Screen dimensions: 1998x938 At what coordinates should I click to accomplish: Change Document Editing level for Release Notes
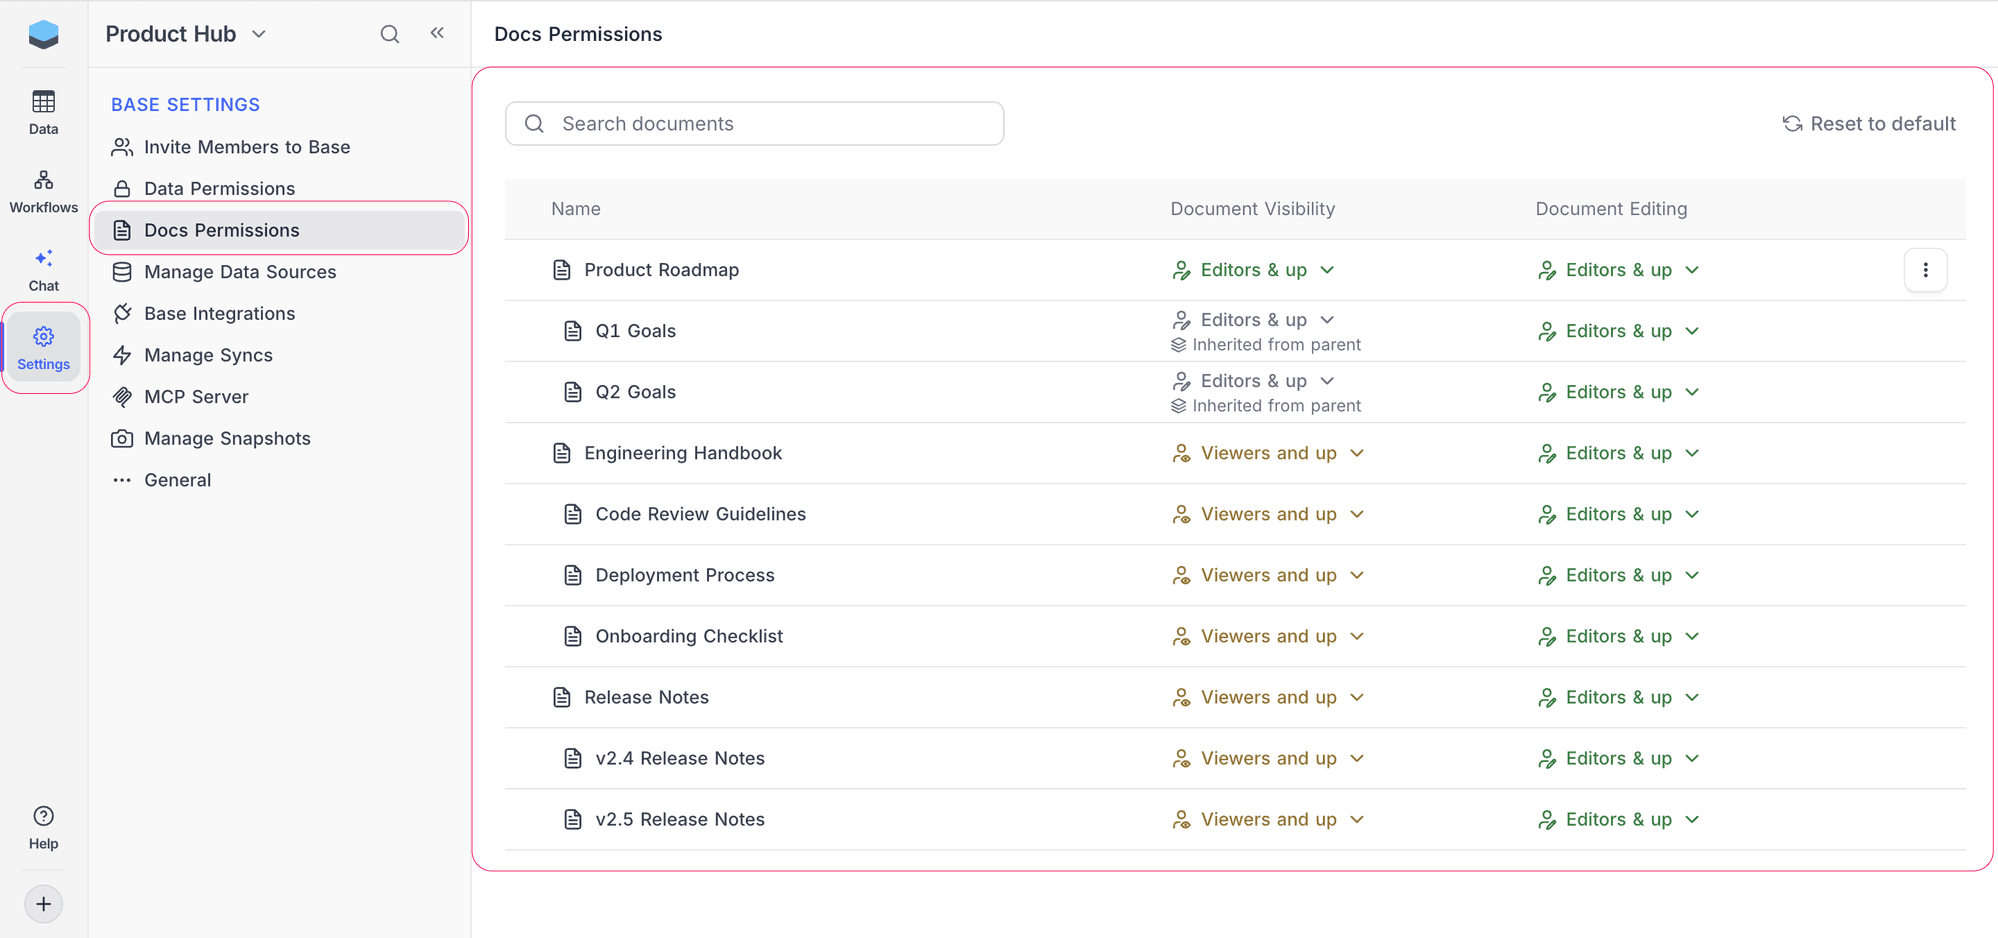click(1617, 697)
